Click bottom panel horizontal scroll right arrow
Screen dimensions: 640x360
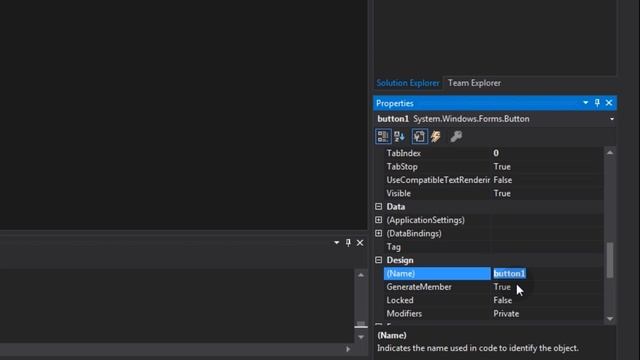tap(348, 349)
